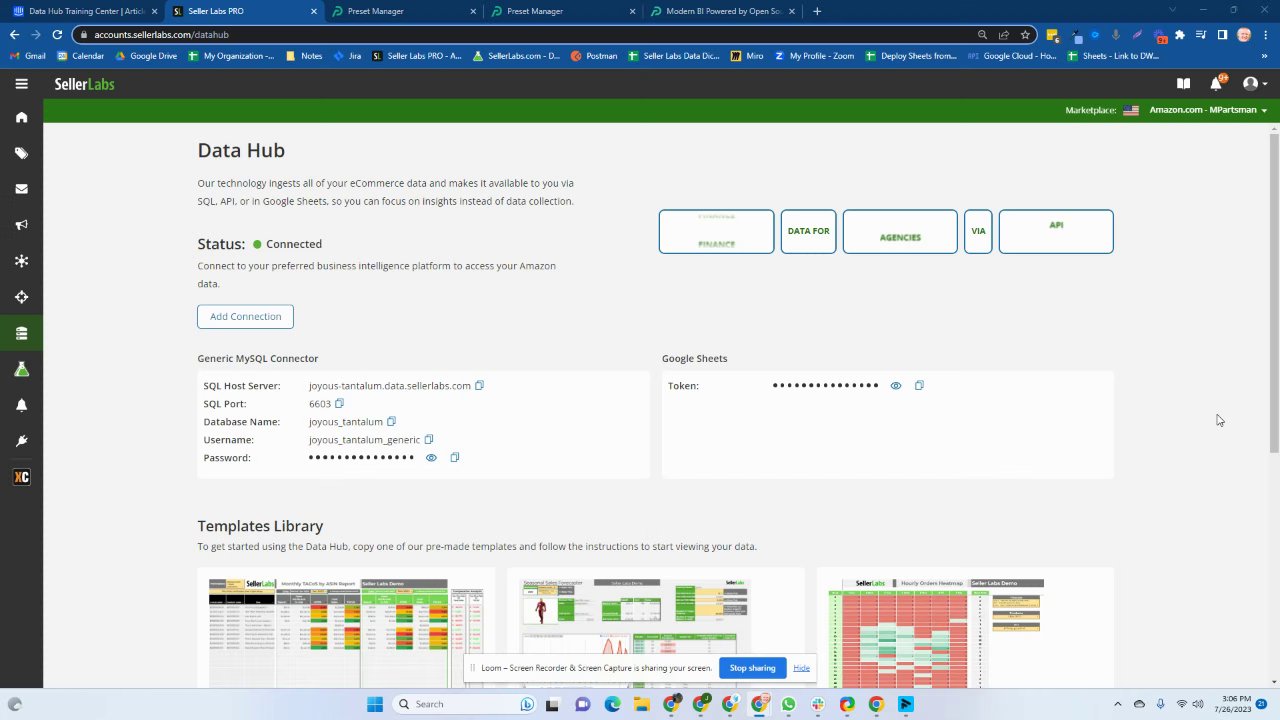Screen dimensions: 1280x720
Task: Open the XC icon in left sidebar
Action: [x=21, y=477]
